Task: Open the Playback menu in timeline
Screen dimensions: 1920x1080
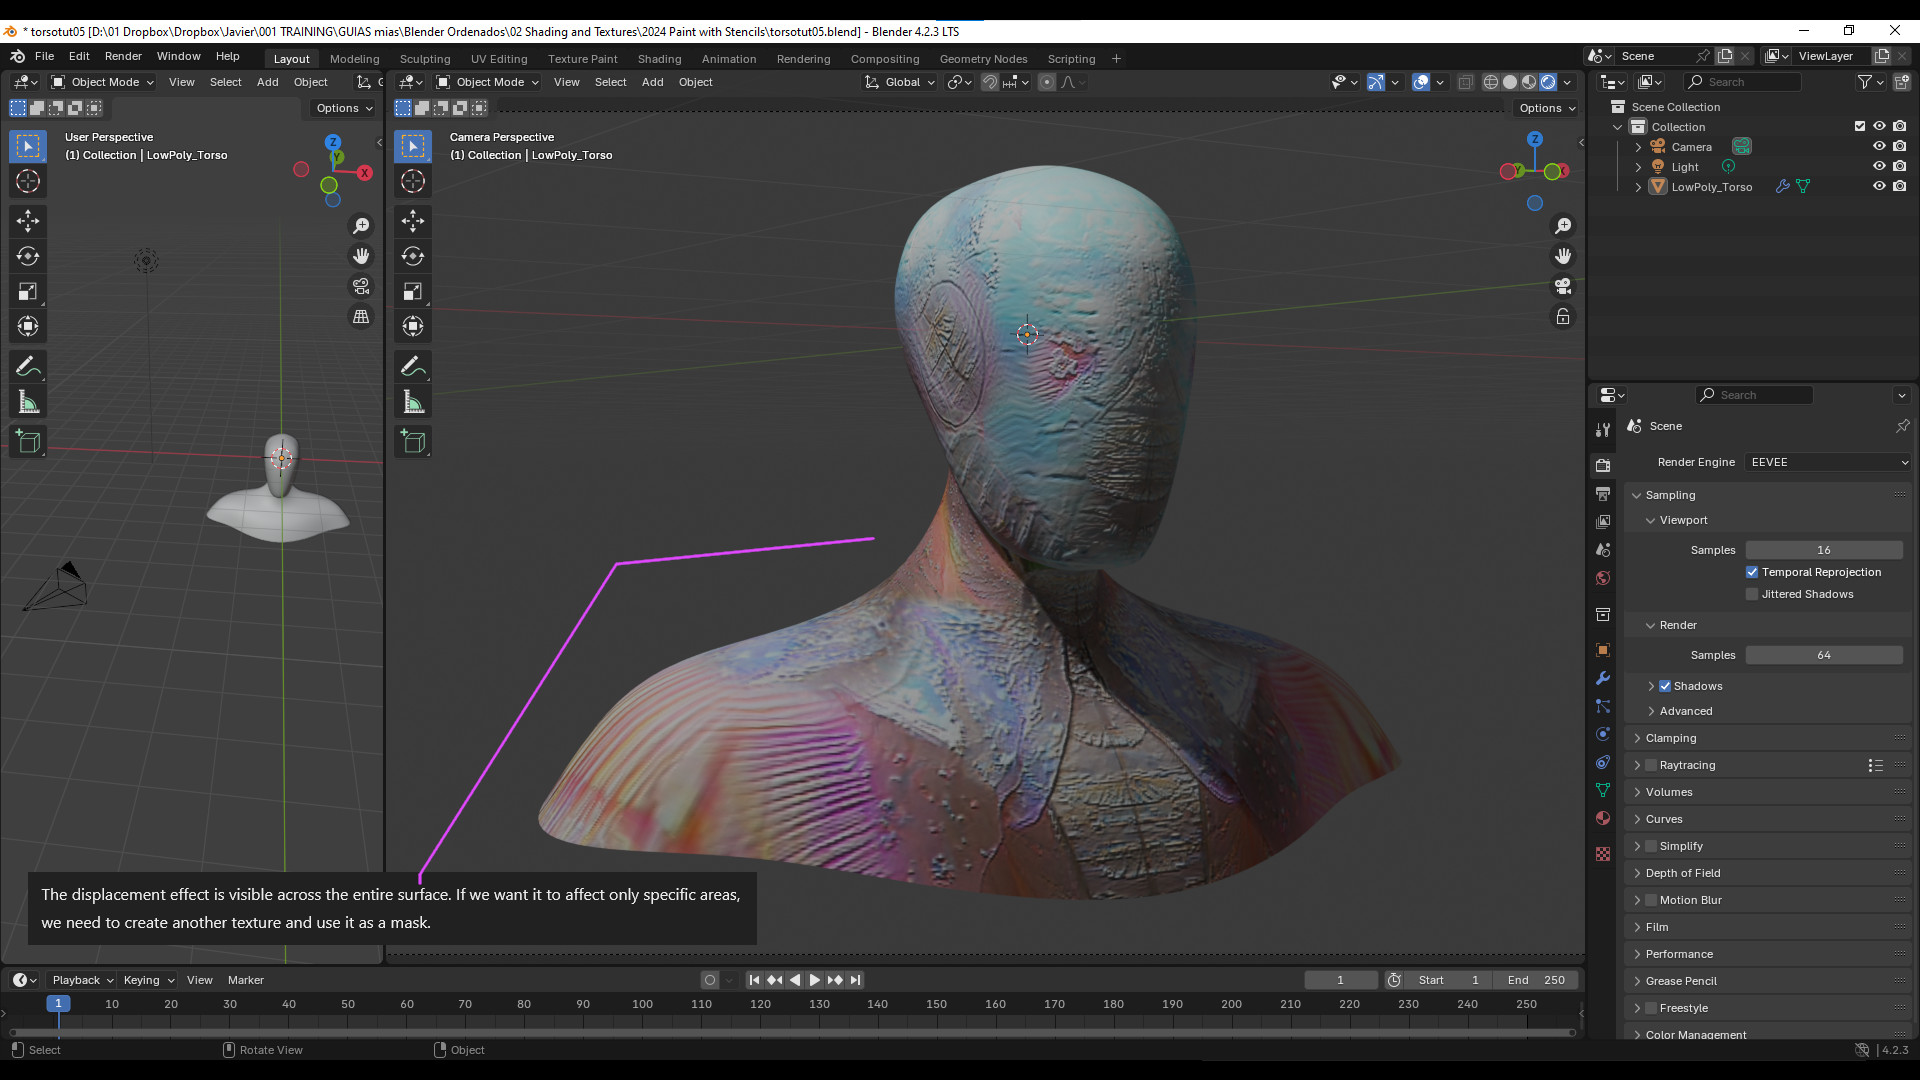Action: point(82,980)
